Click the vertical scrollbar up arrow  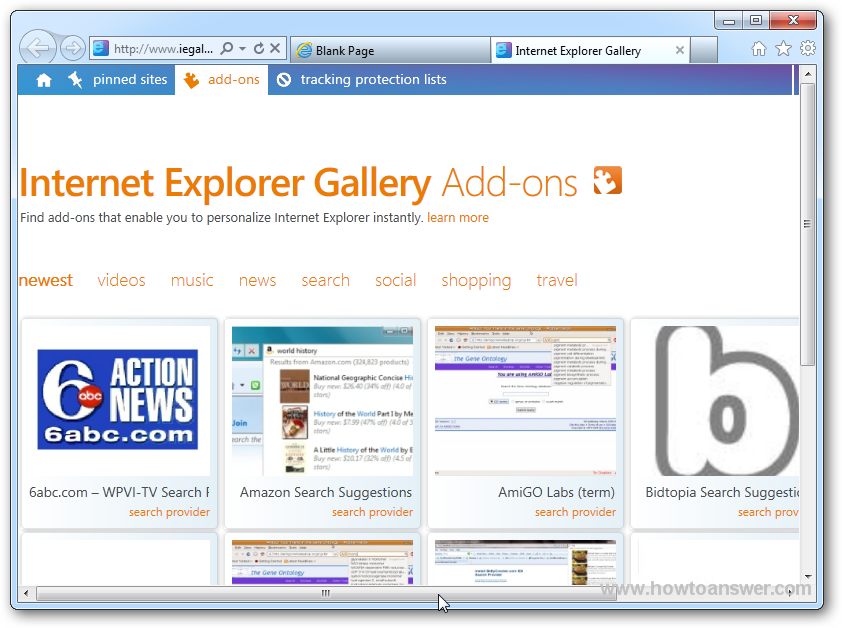pos(808,74)
